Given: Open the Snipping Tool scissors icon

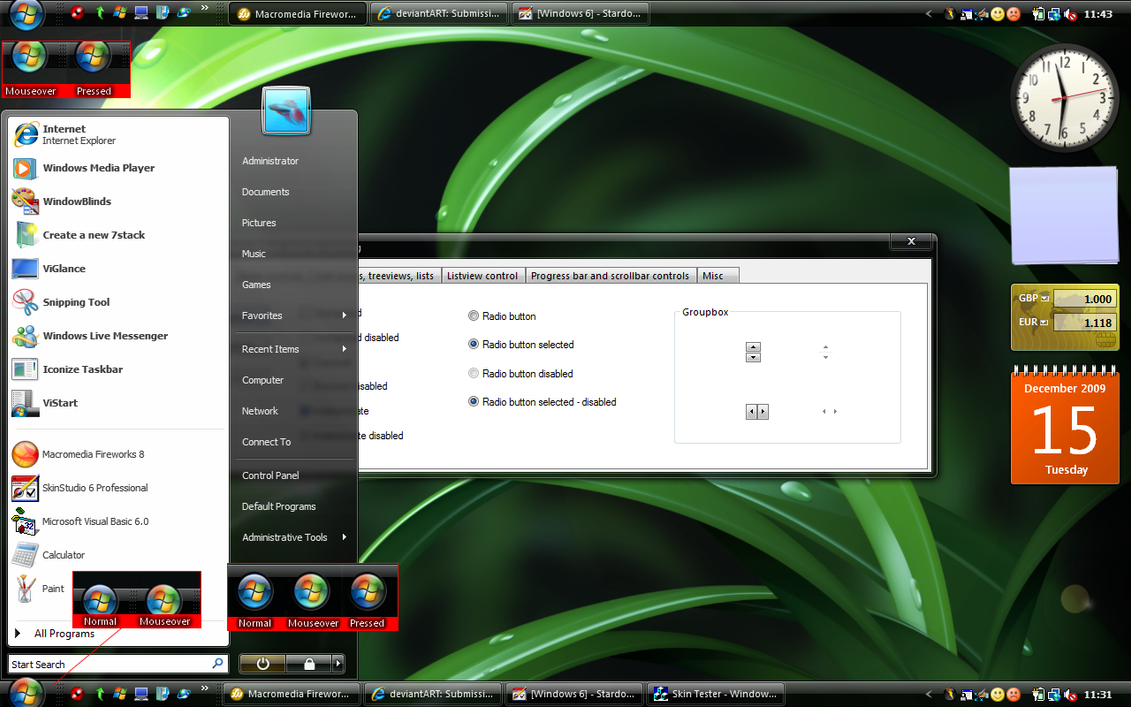Looking at the screenshot, I should (25, 302).
